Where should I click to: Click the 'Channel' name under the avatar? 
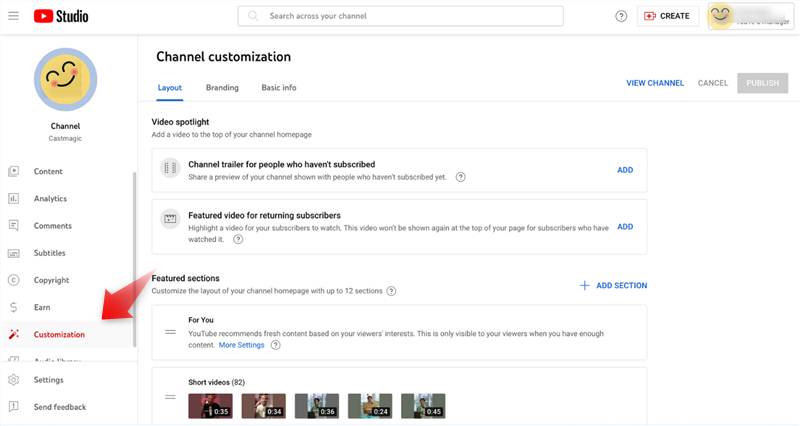coord(65,126)
